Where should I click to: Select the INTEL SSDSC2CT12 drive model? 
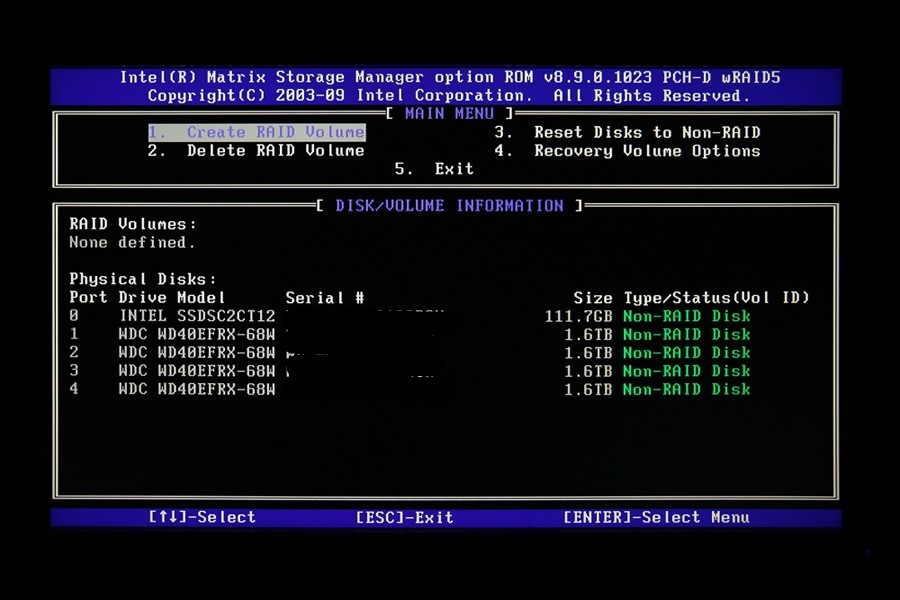point(197,316)
